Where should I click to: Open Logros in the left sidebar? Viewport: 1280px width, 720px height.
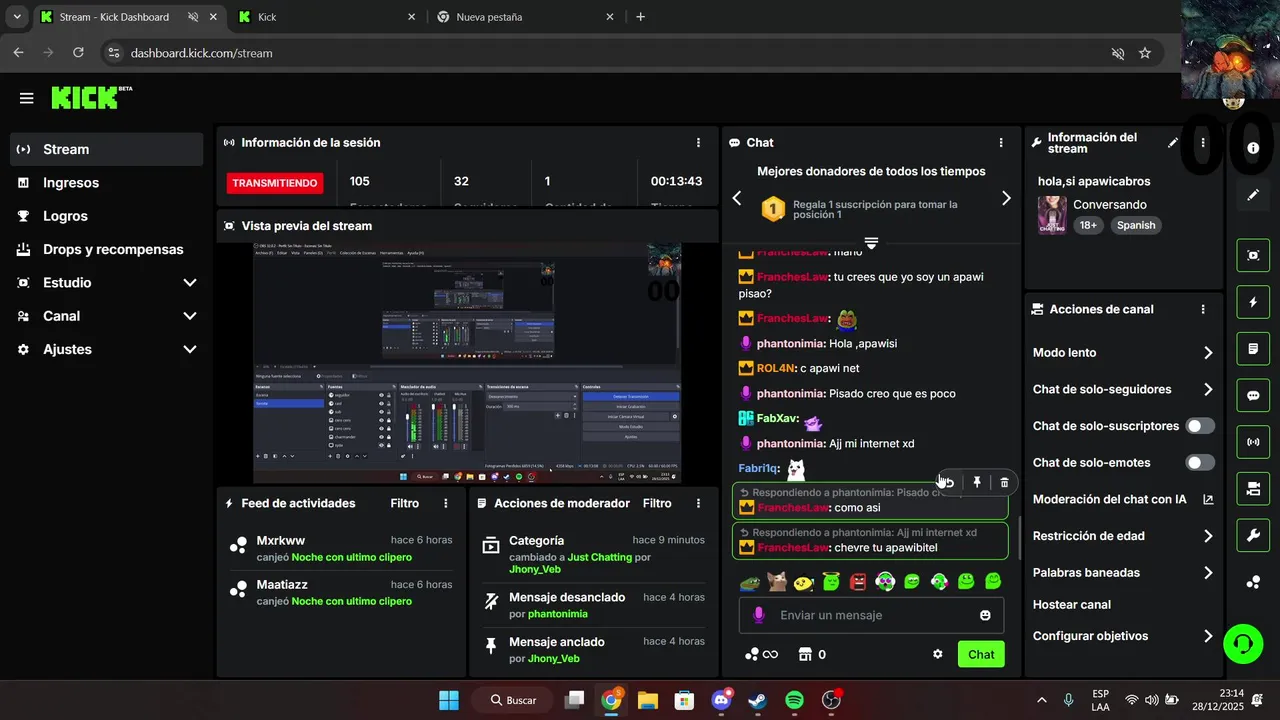tap(107, 216)
